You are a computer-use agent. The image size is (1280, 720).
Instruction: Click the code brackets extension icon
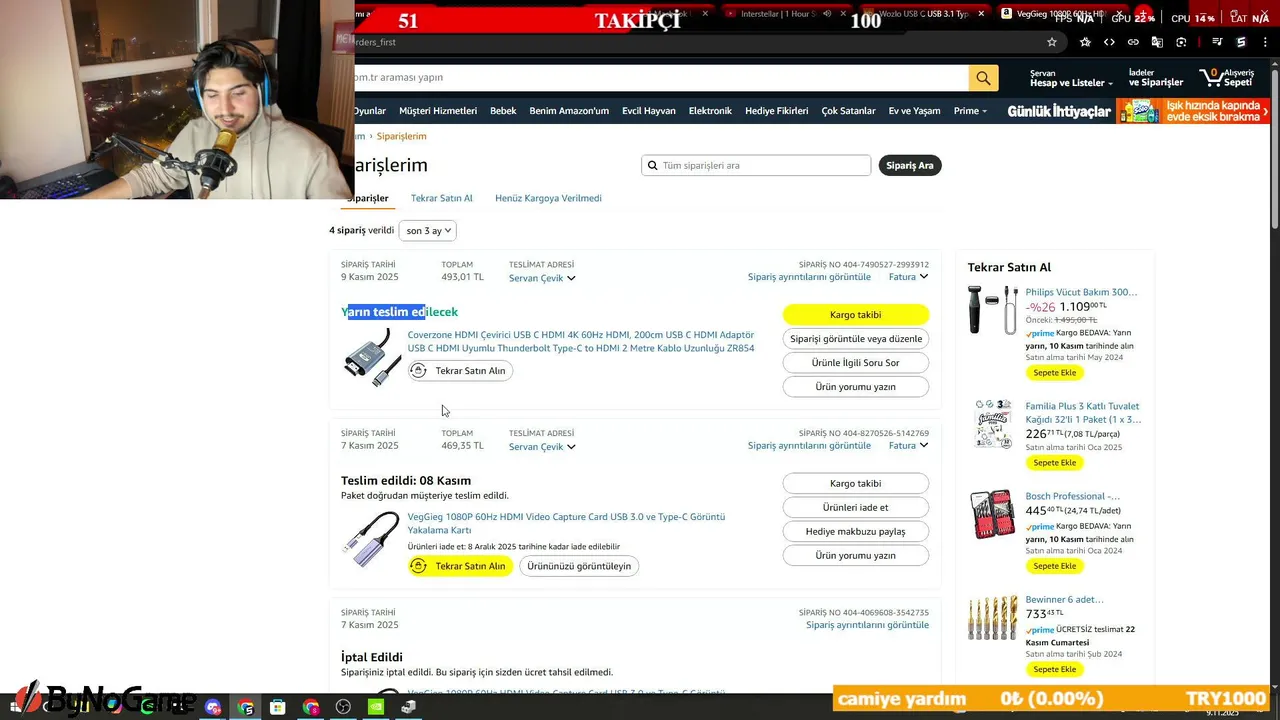tap(1109, 42)
